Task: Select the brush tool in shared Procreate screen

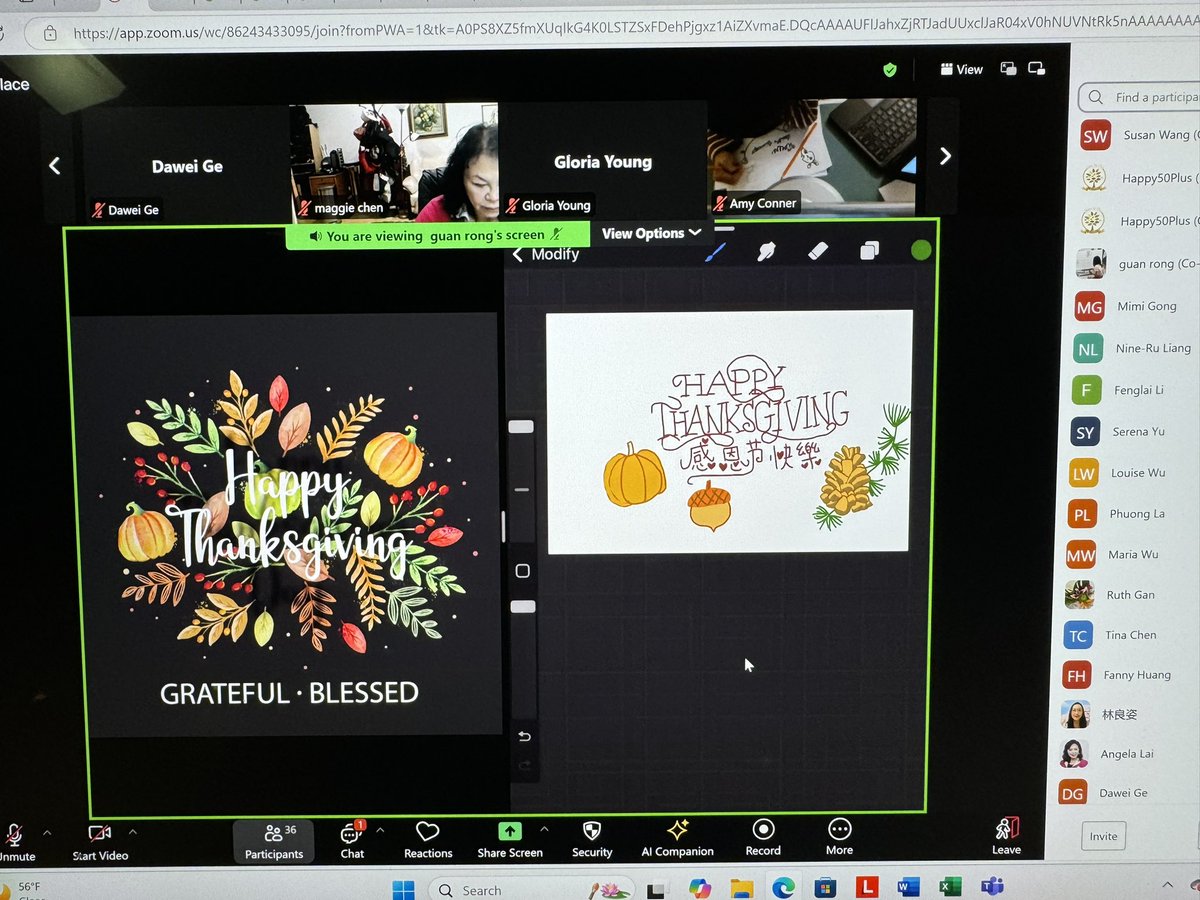Action: pos(715,251)
